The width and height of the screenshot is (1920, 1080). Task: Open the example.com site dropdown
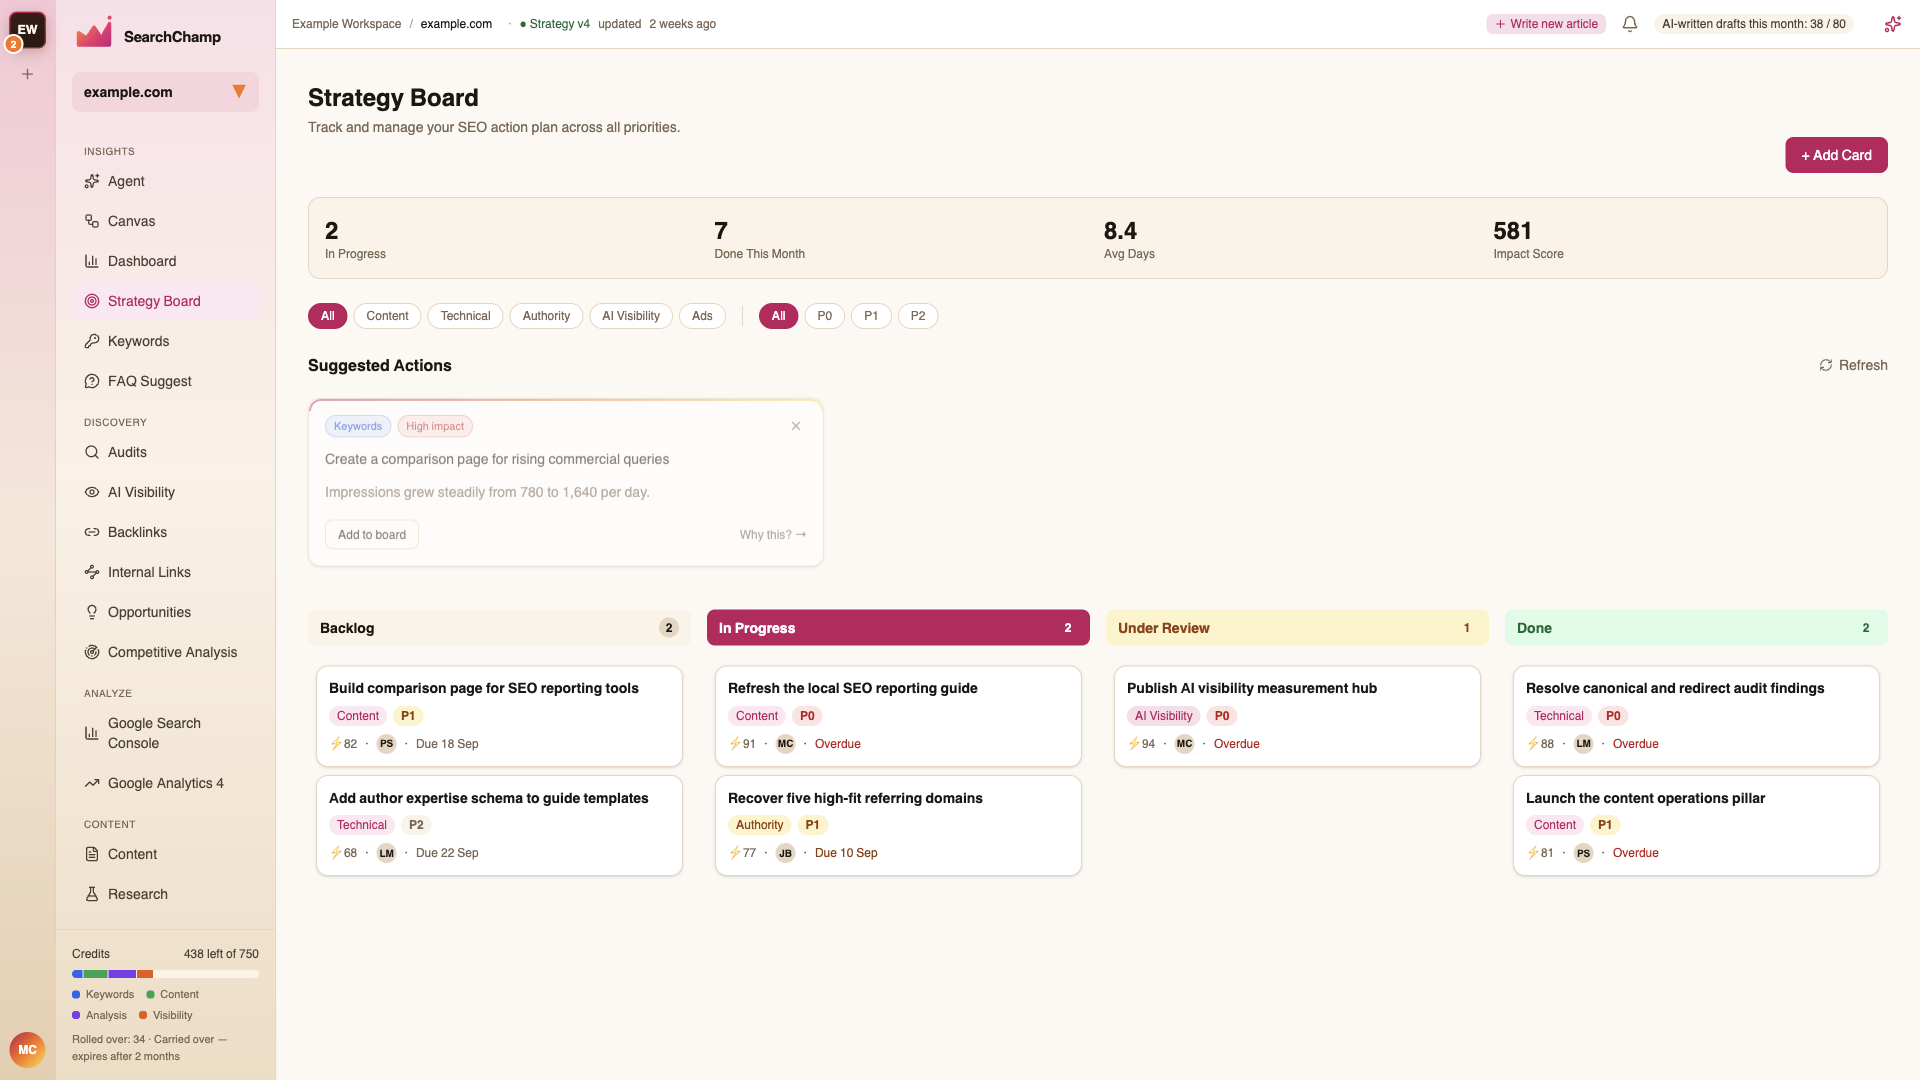point(165,92)
